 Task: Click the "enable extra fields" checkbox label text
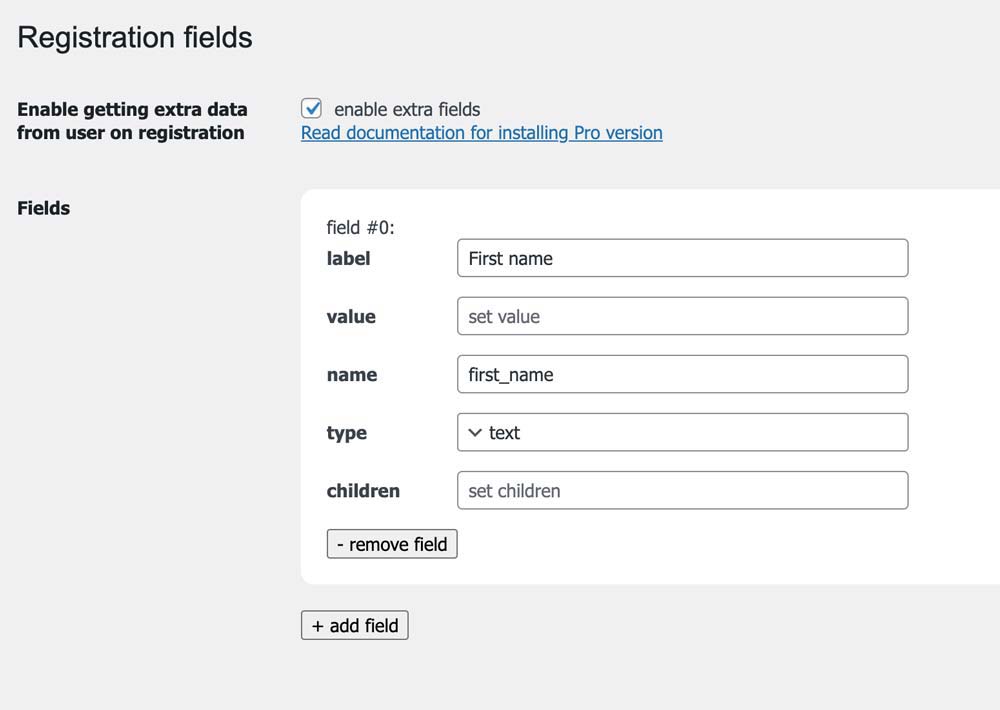pyautogui.click(x=407, y=110)
